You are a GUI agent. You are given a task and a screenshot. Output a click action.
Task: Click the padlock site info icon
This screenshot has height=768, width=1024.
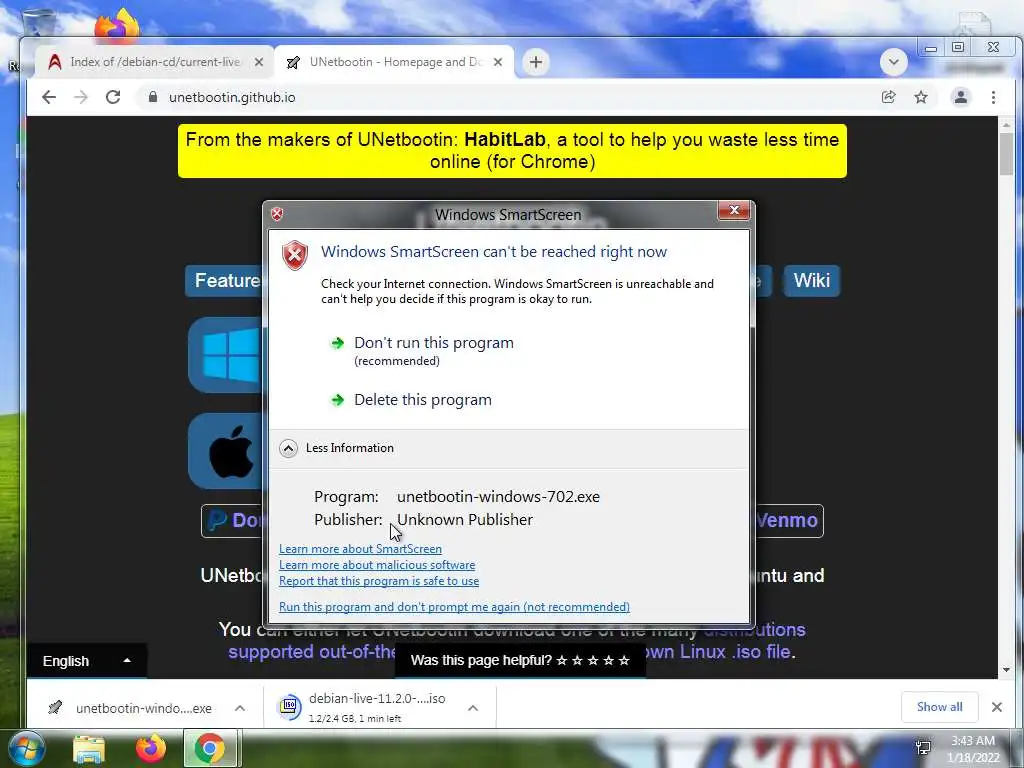[153, 97]
